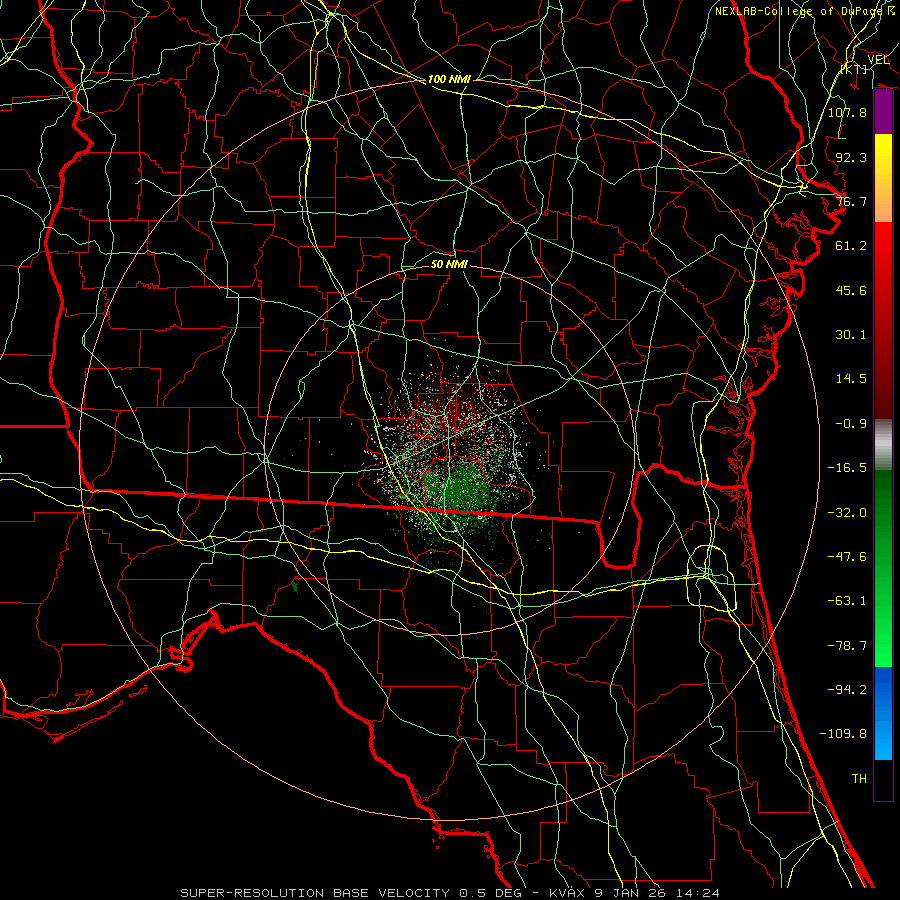Click the yellow-orange segment of color bar
The image size is (900, 900).
[883, 178]
